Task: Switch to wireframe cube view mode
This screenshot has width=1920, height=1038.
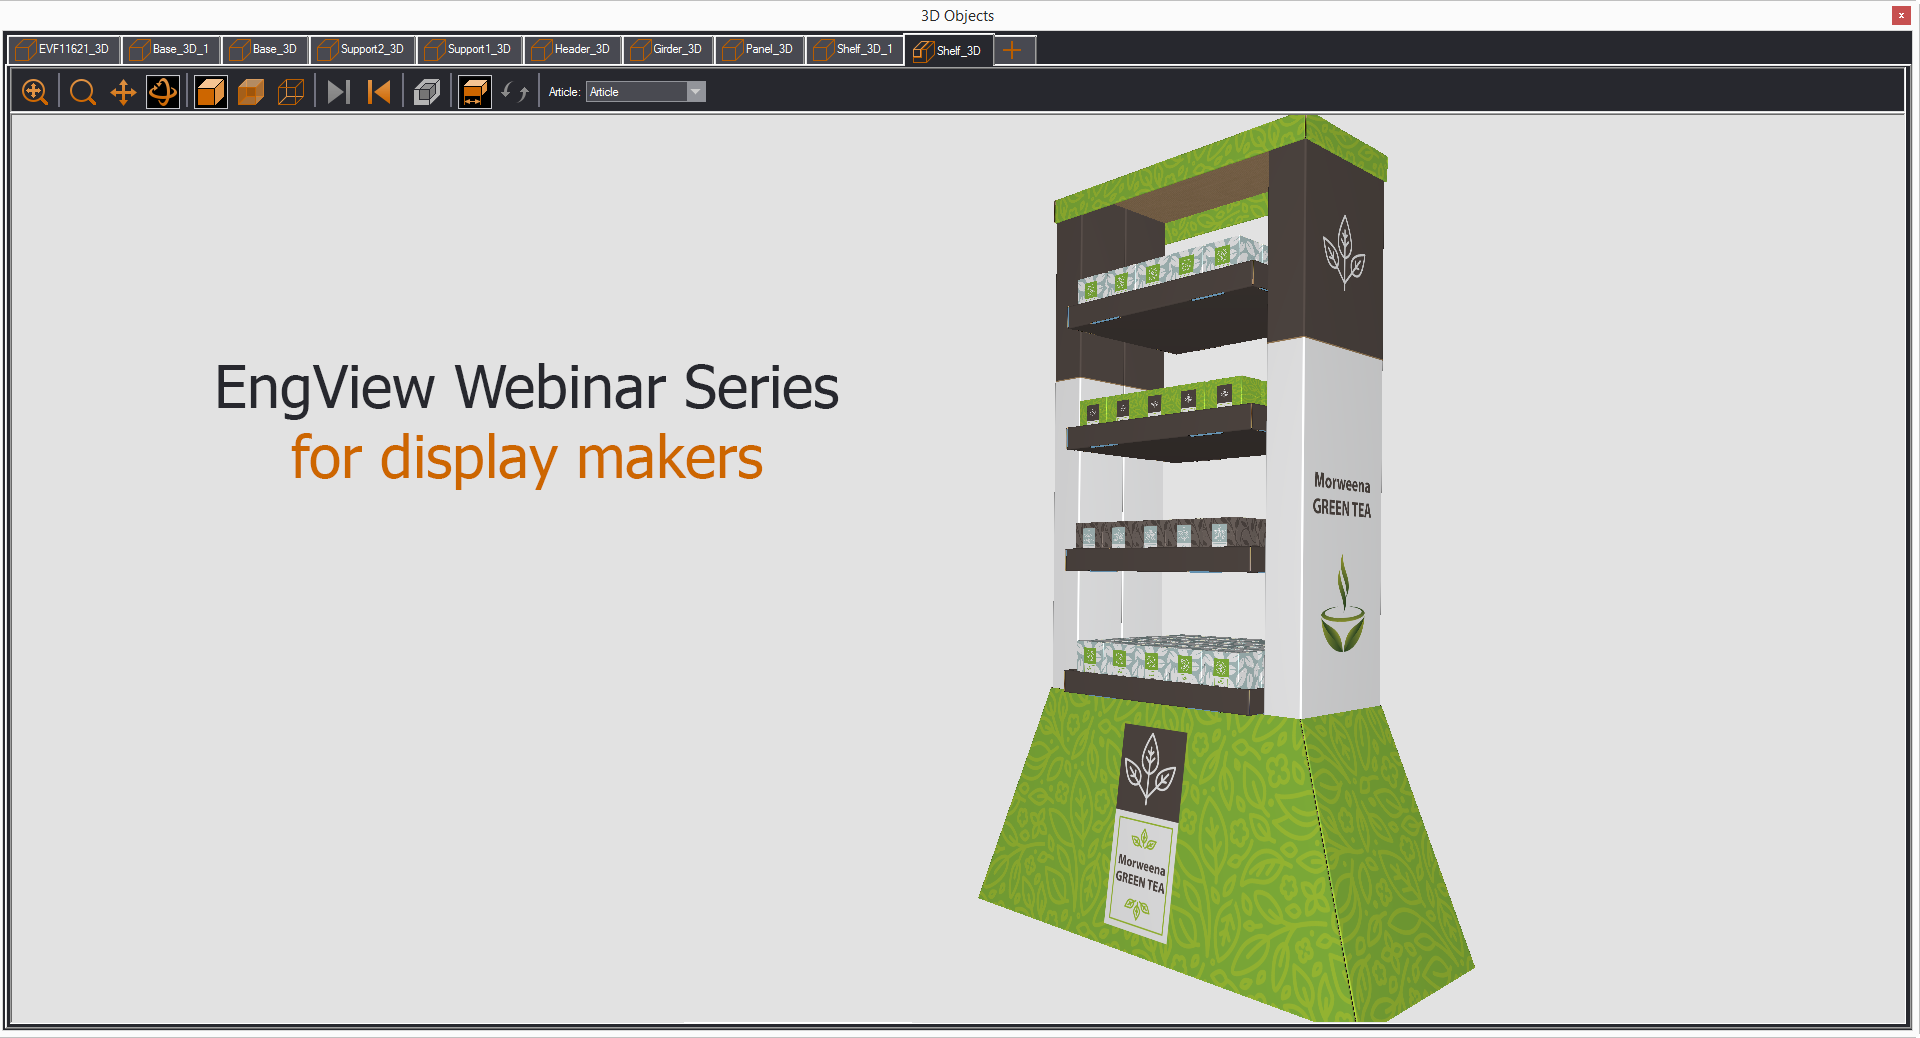Action: point(291,92)
